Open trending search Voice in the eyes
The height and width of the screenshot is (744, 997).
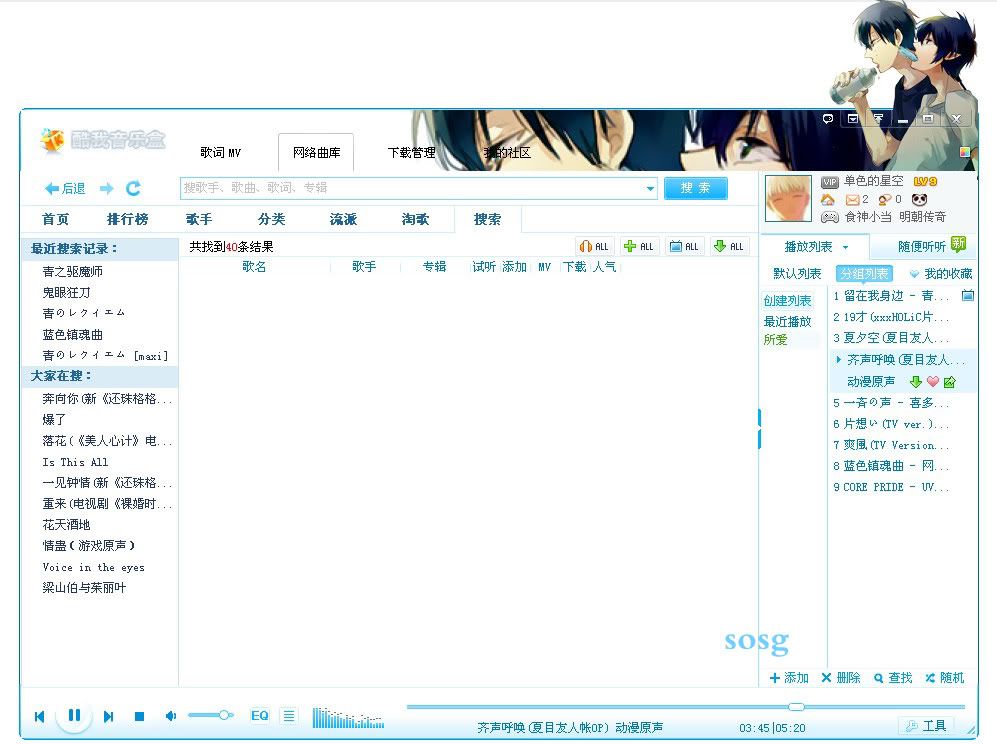pyautogui.click(x=93, y=567)
